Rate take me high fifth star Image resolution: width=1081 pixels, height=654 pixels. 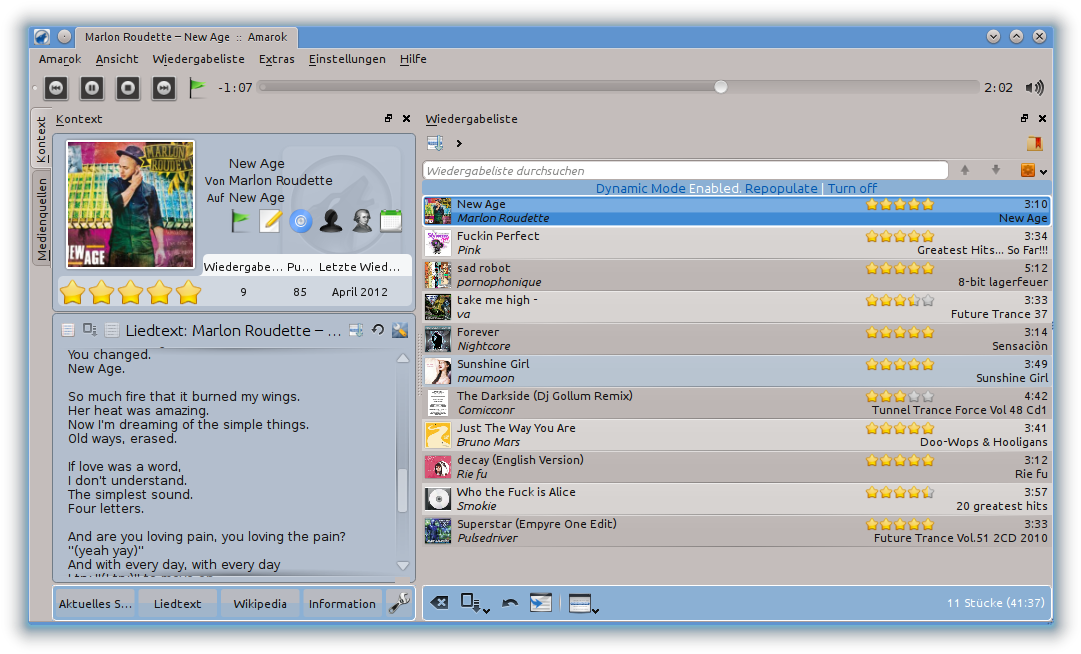(928, 300)
